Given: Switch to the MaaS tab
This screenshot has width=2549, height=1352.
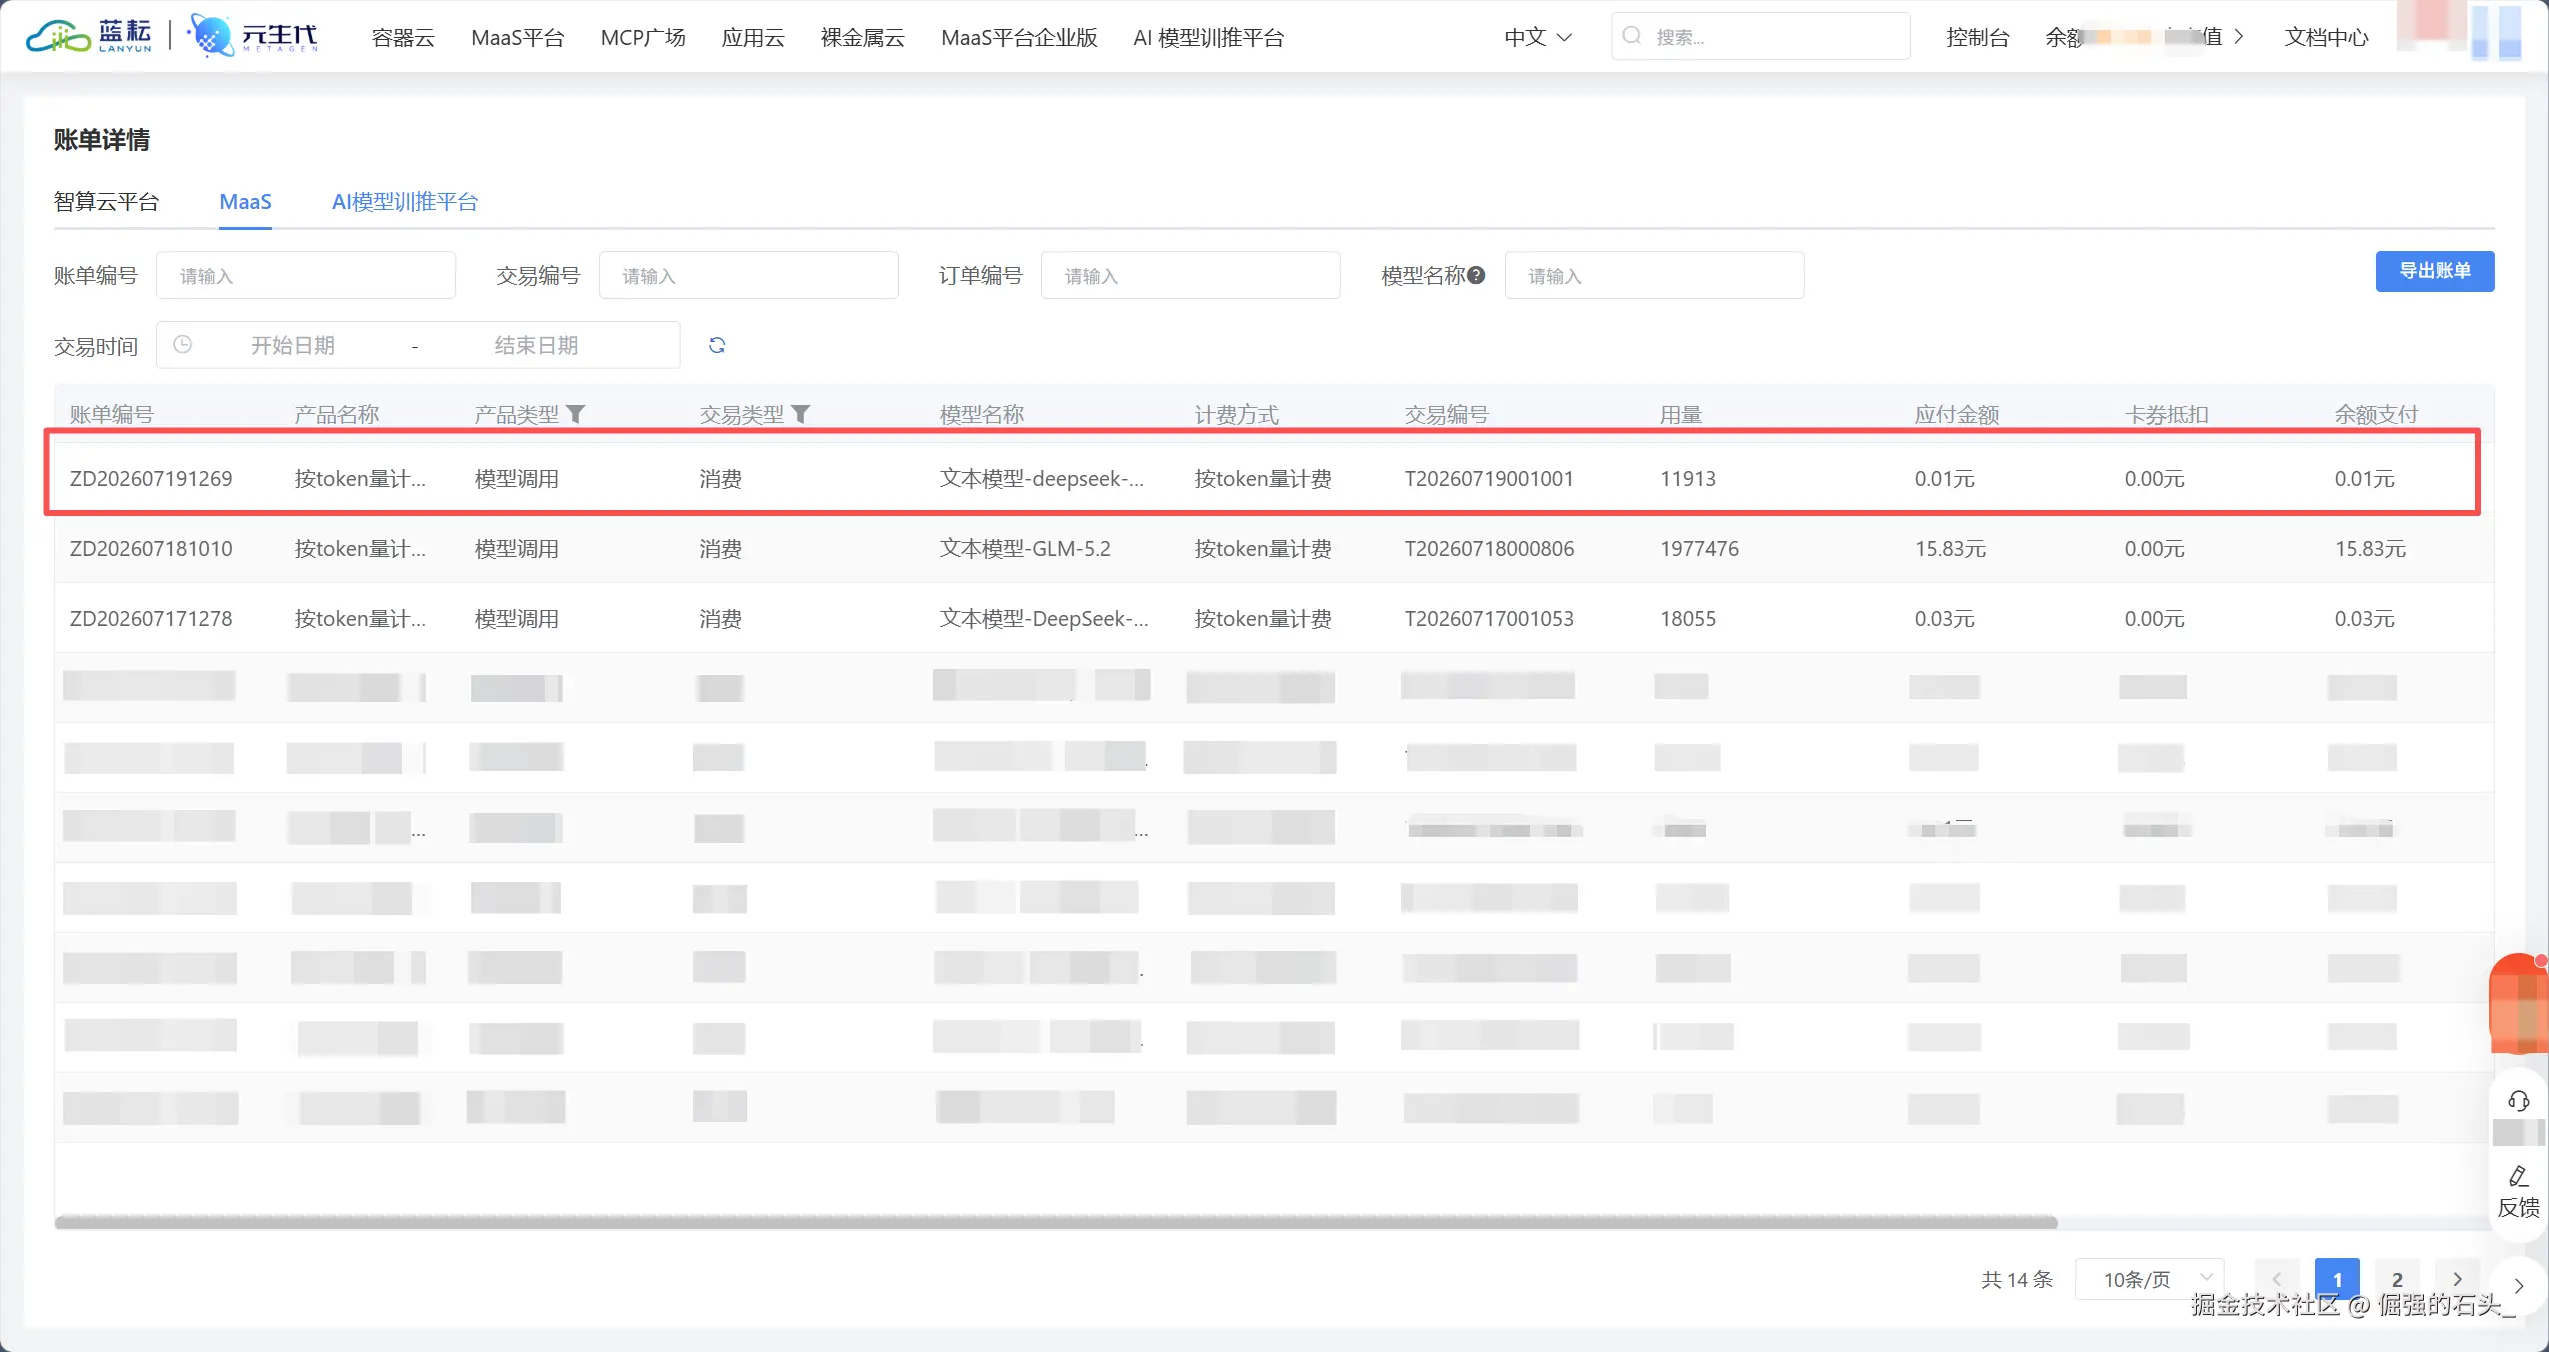Looking at the screenshot, I should (x=245, y=202).
